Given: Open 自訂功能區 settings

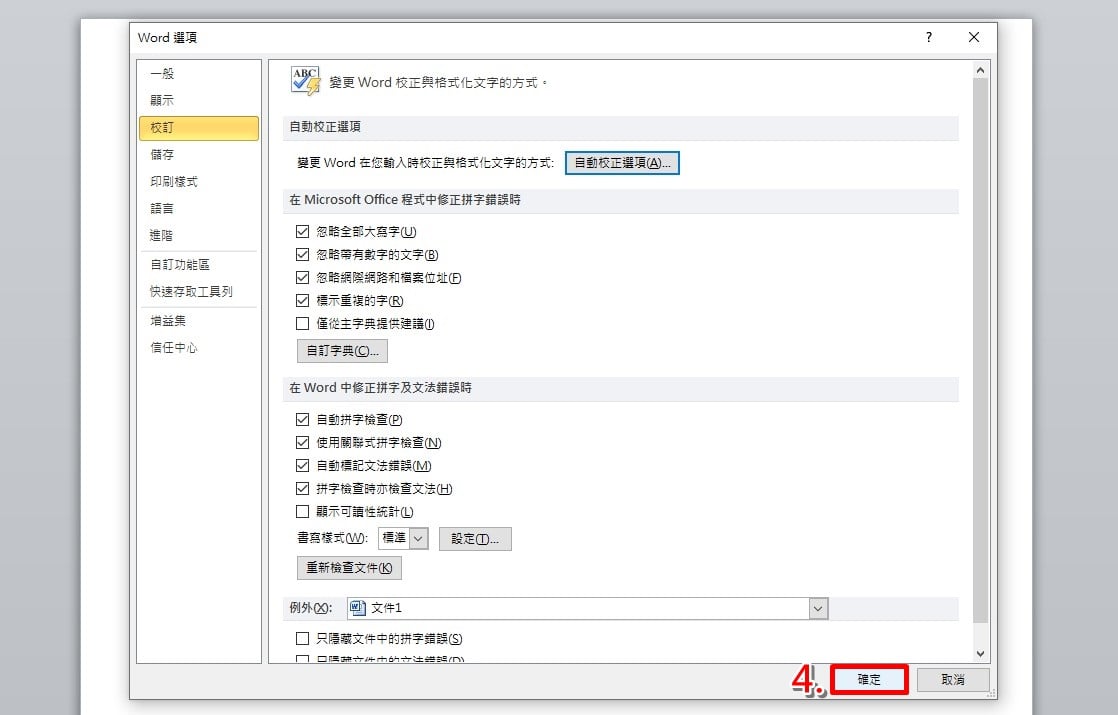Looking at the screenshot, I should [199, 264].
